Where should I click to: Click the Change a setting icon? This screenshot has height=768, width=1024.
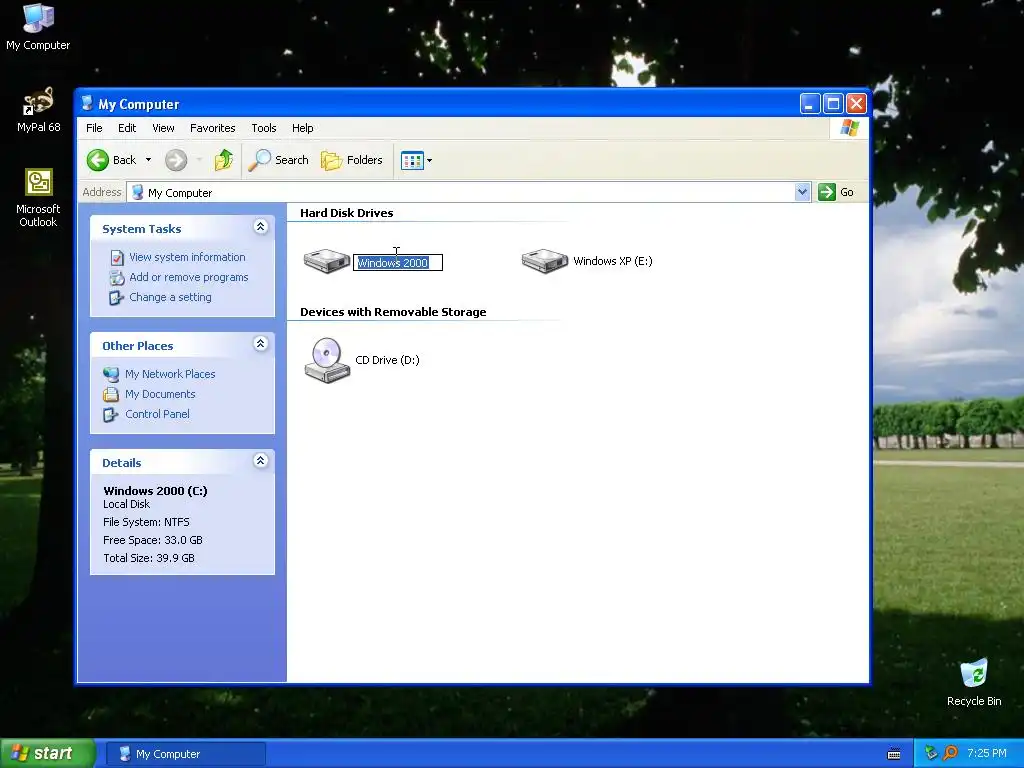tap(116, 298)
